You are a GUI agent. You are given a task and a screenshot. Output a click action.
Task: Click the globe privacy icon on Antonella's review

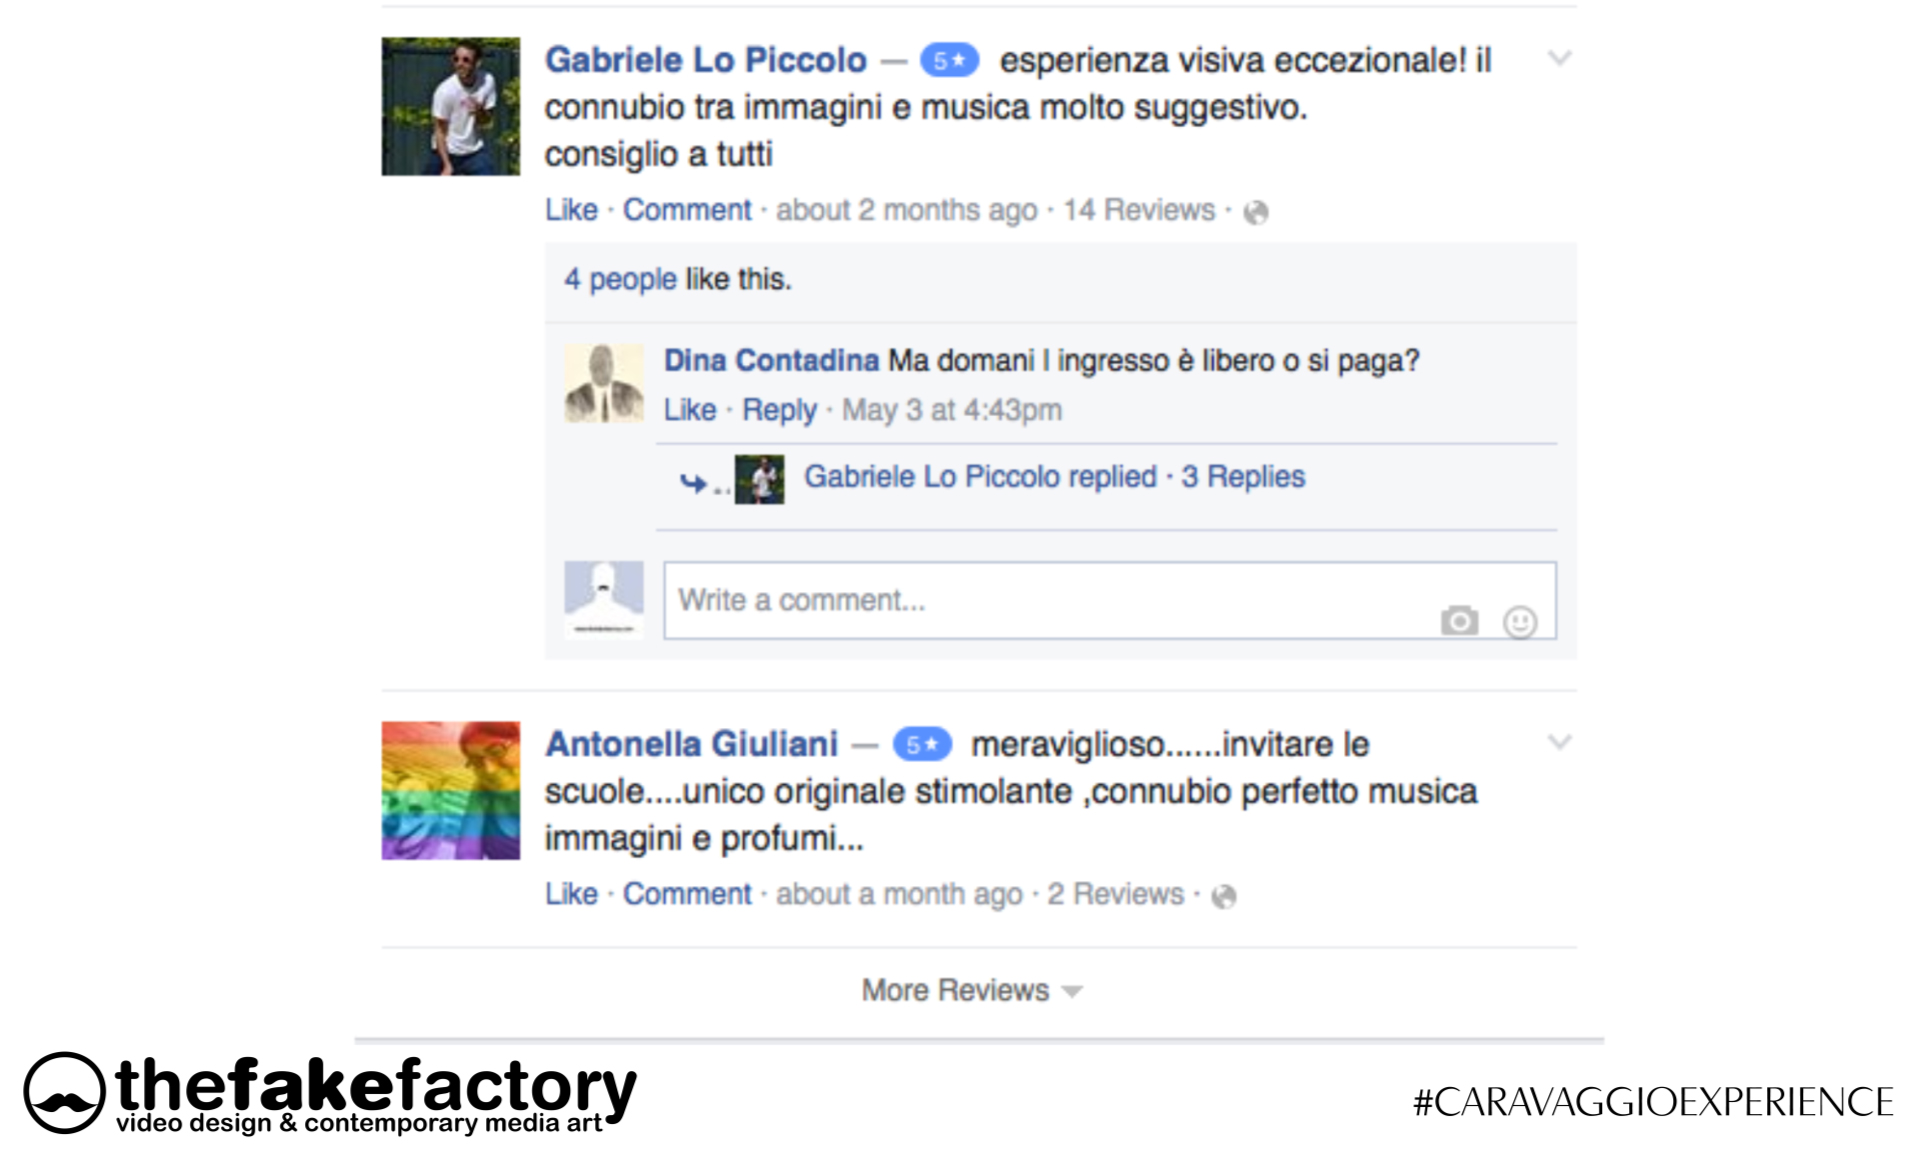[1224, 896]
